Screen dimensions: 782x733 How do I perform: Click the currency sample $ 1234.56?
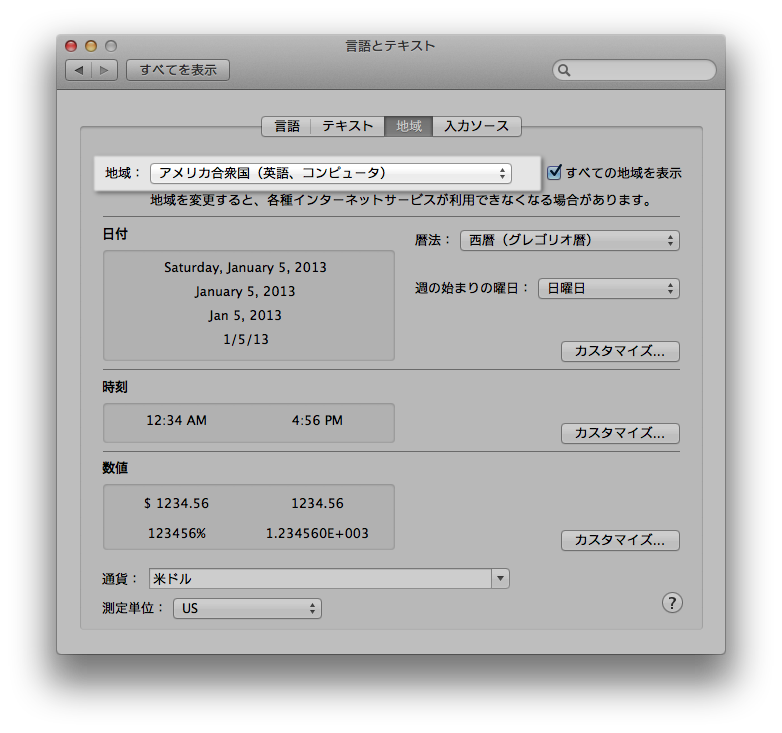177,503
